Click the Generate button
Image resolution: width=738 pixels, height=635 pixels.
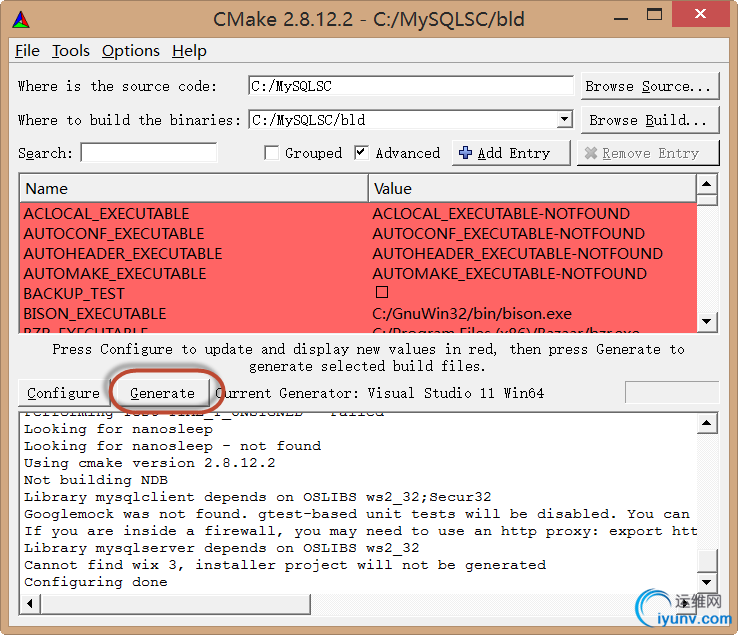click(x=162, y=393)
